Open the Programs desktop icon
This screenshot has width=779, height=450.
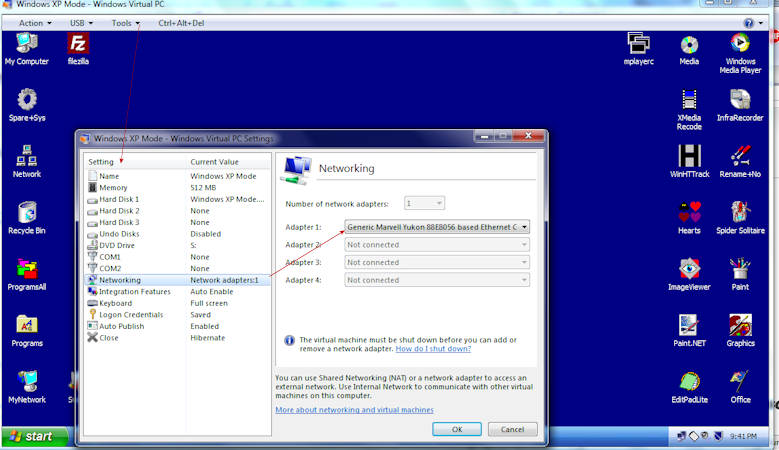coord(27,330)
